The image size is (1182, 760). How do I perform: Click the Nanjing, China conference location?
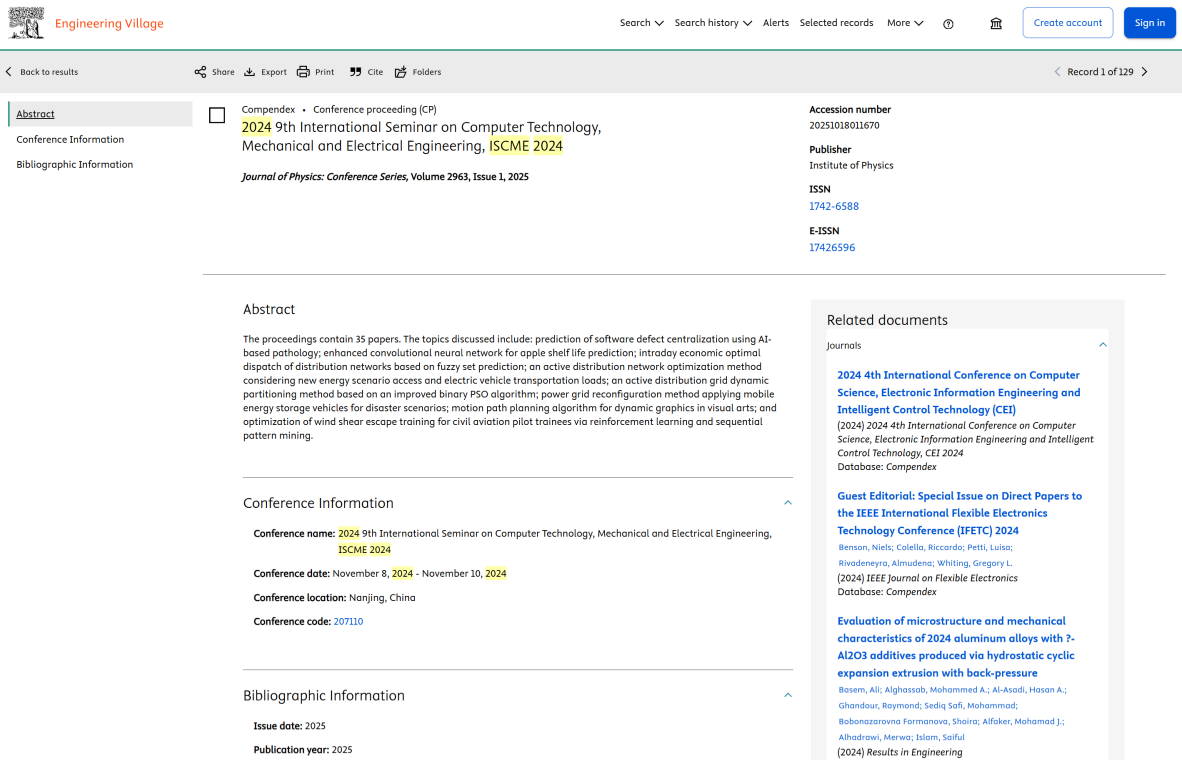coord(382,597)
